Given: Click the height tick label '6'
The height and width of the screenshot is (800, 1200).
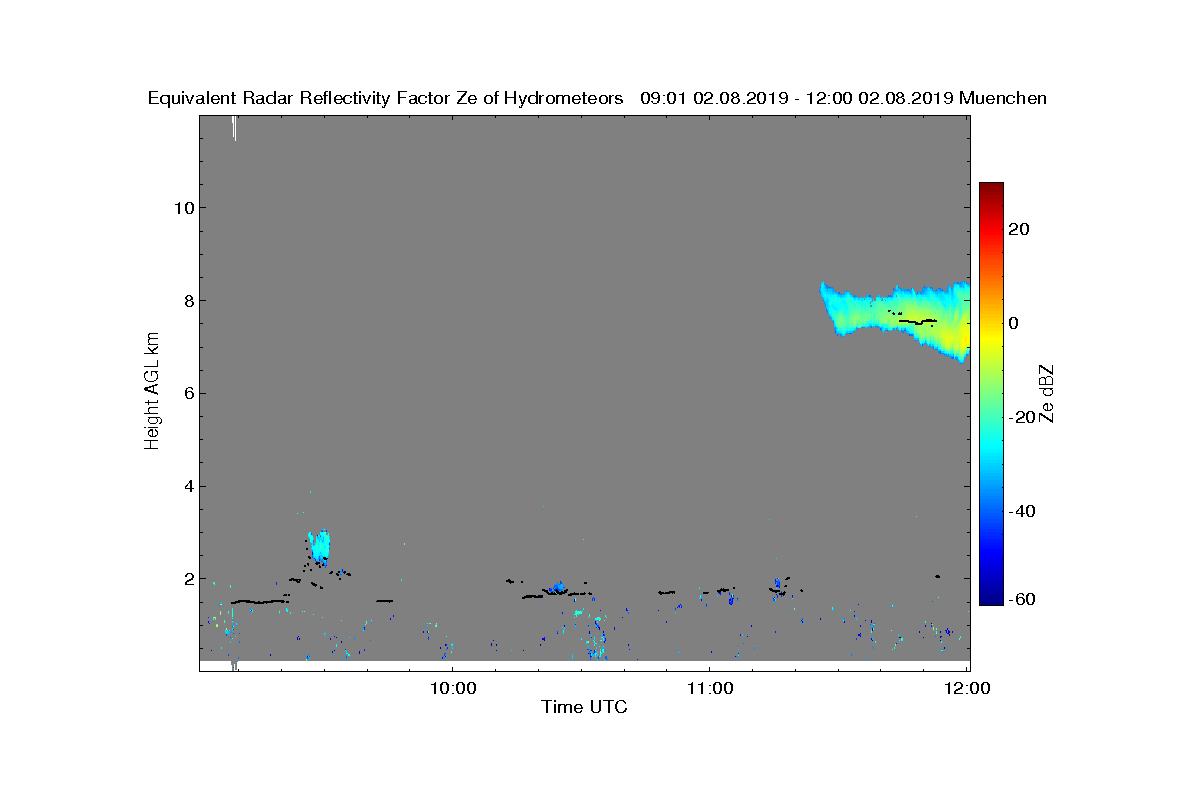Looking at the screenshot, I should [x=188, y=393].
